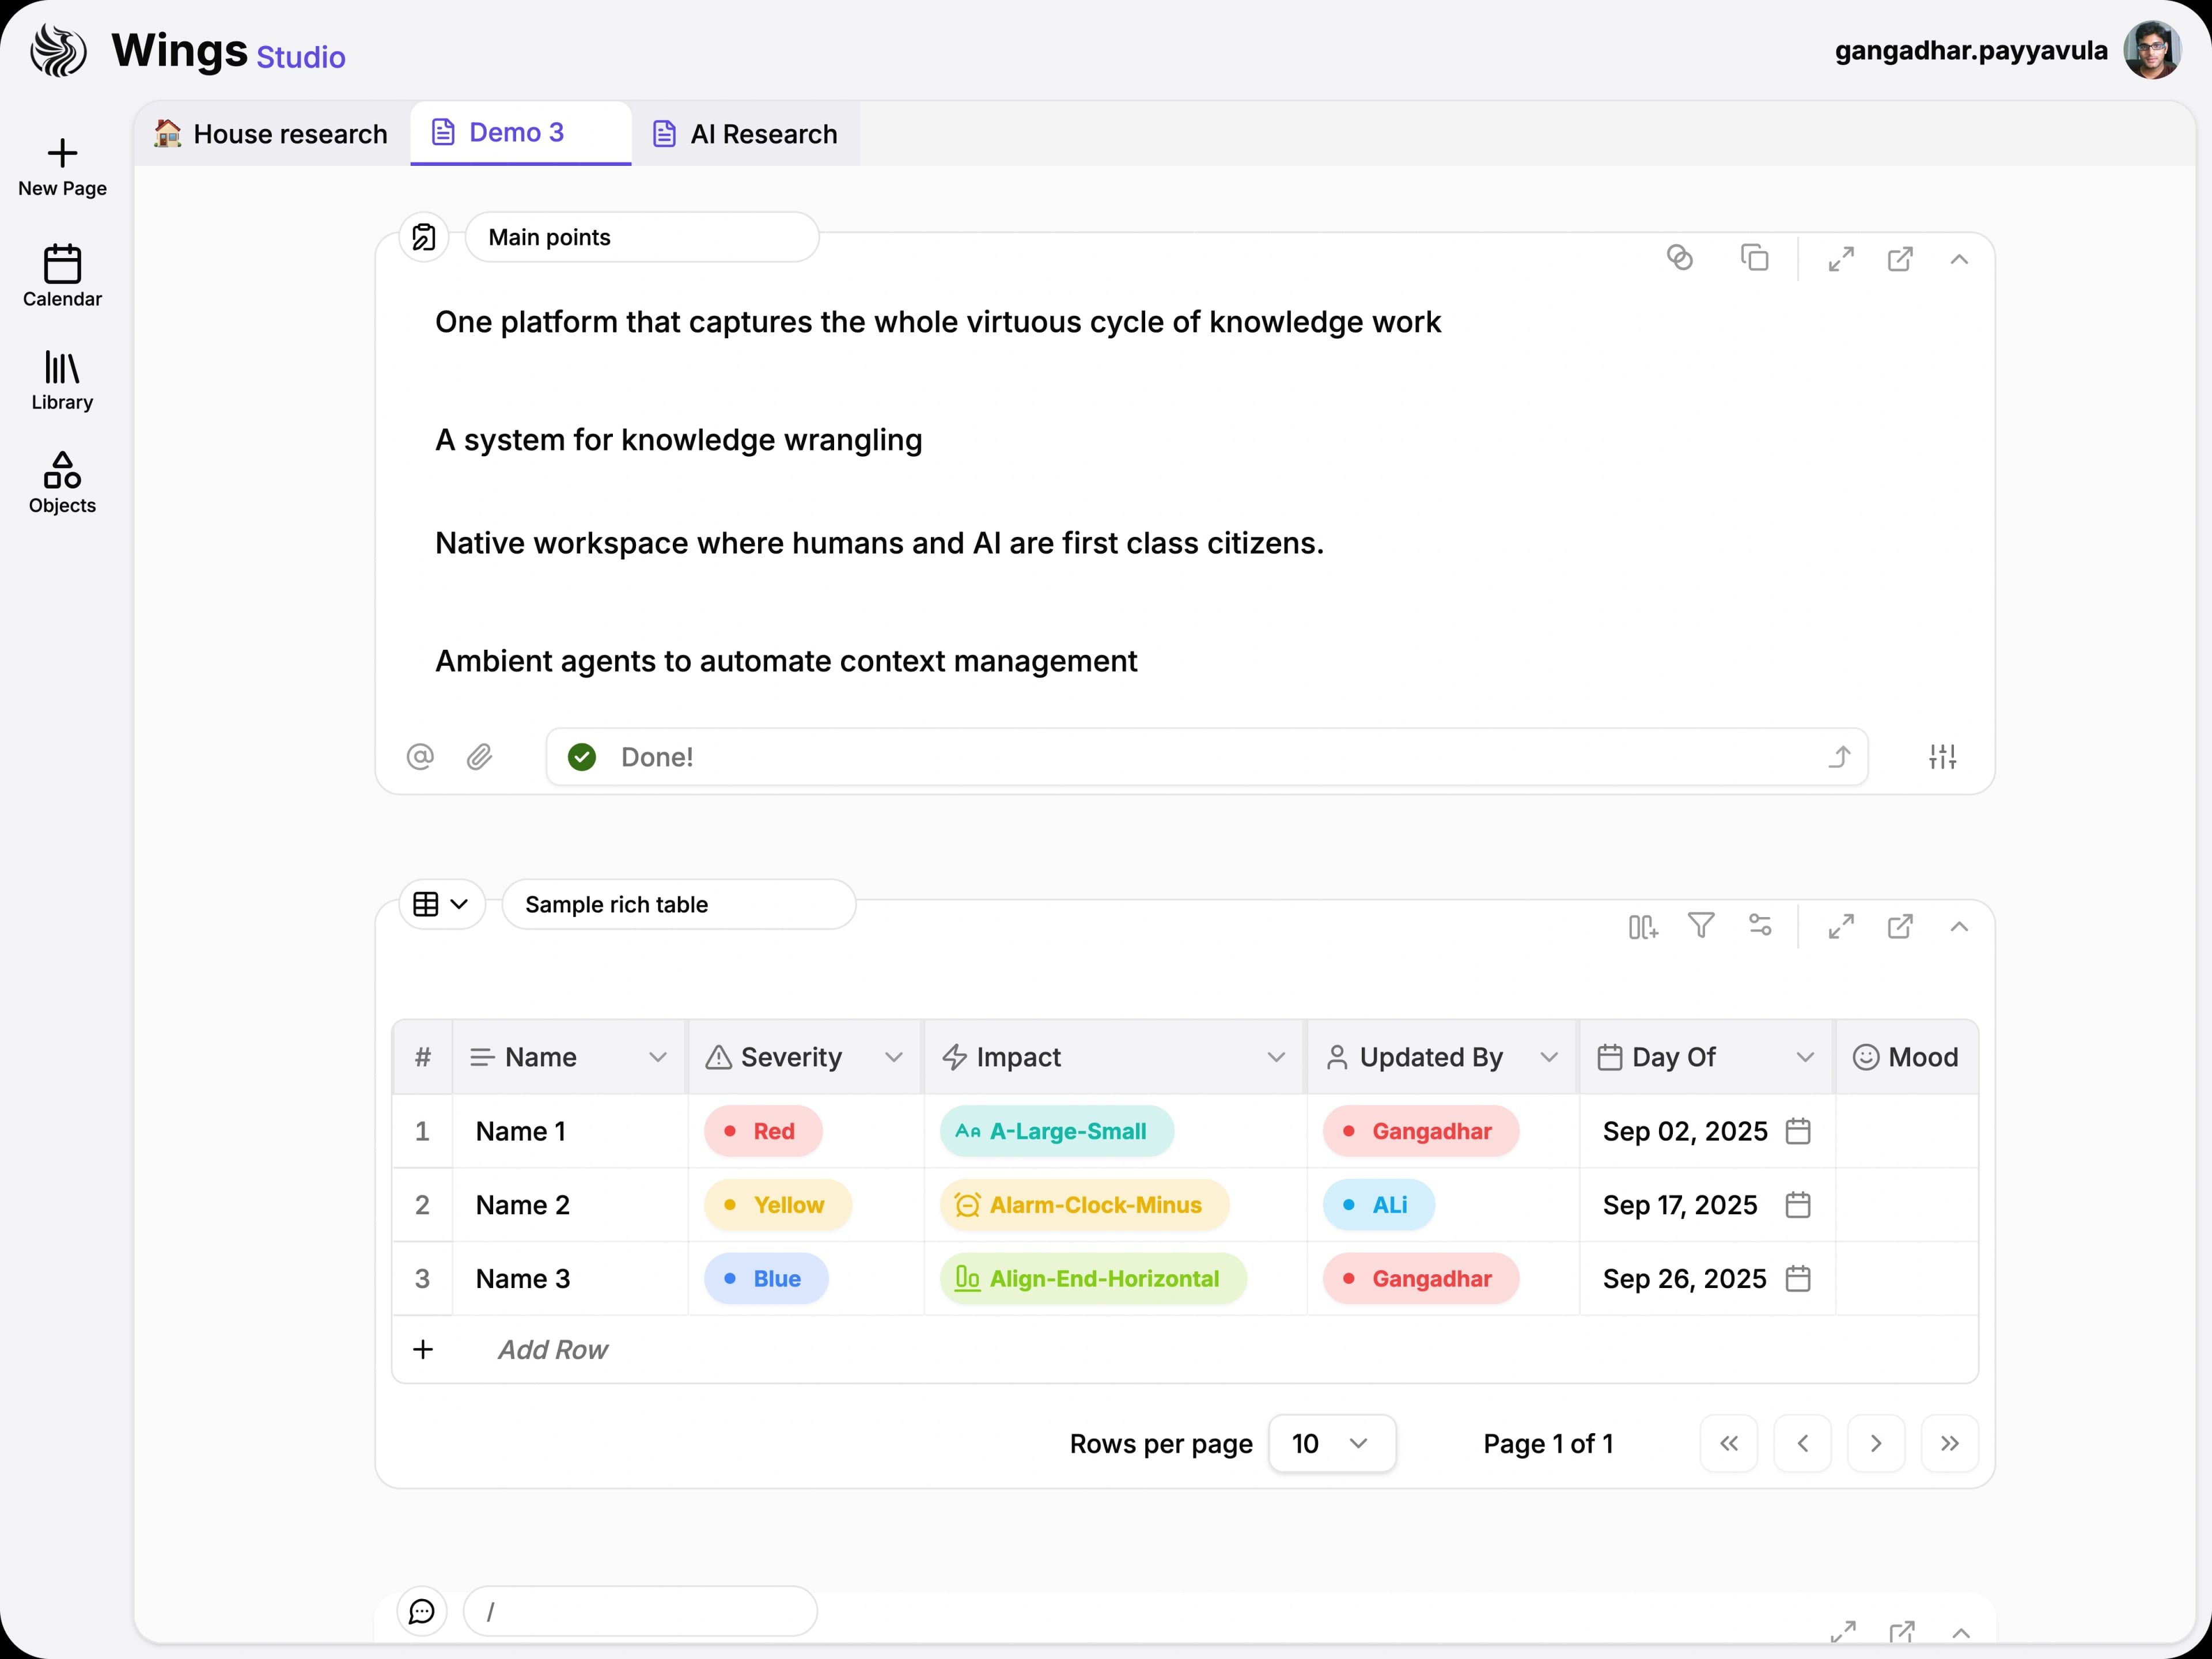Image resolution: width=2212 pixels, height=1659 pixels.
Task: Open the Severity column dropdown
Action: coord(895,1057)
